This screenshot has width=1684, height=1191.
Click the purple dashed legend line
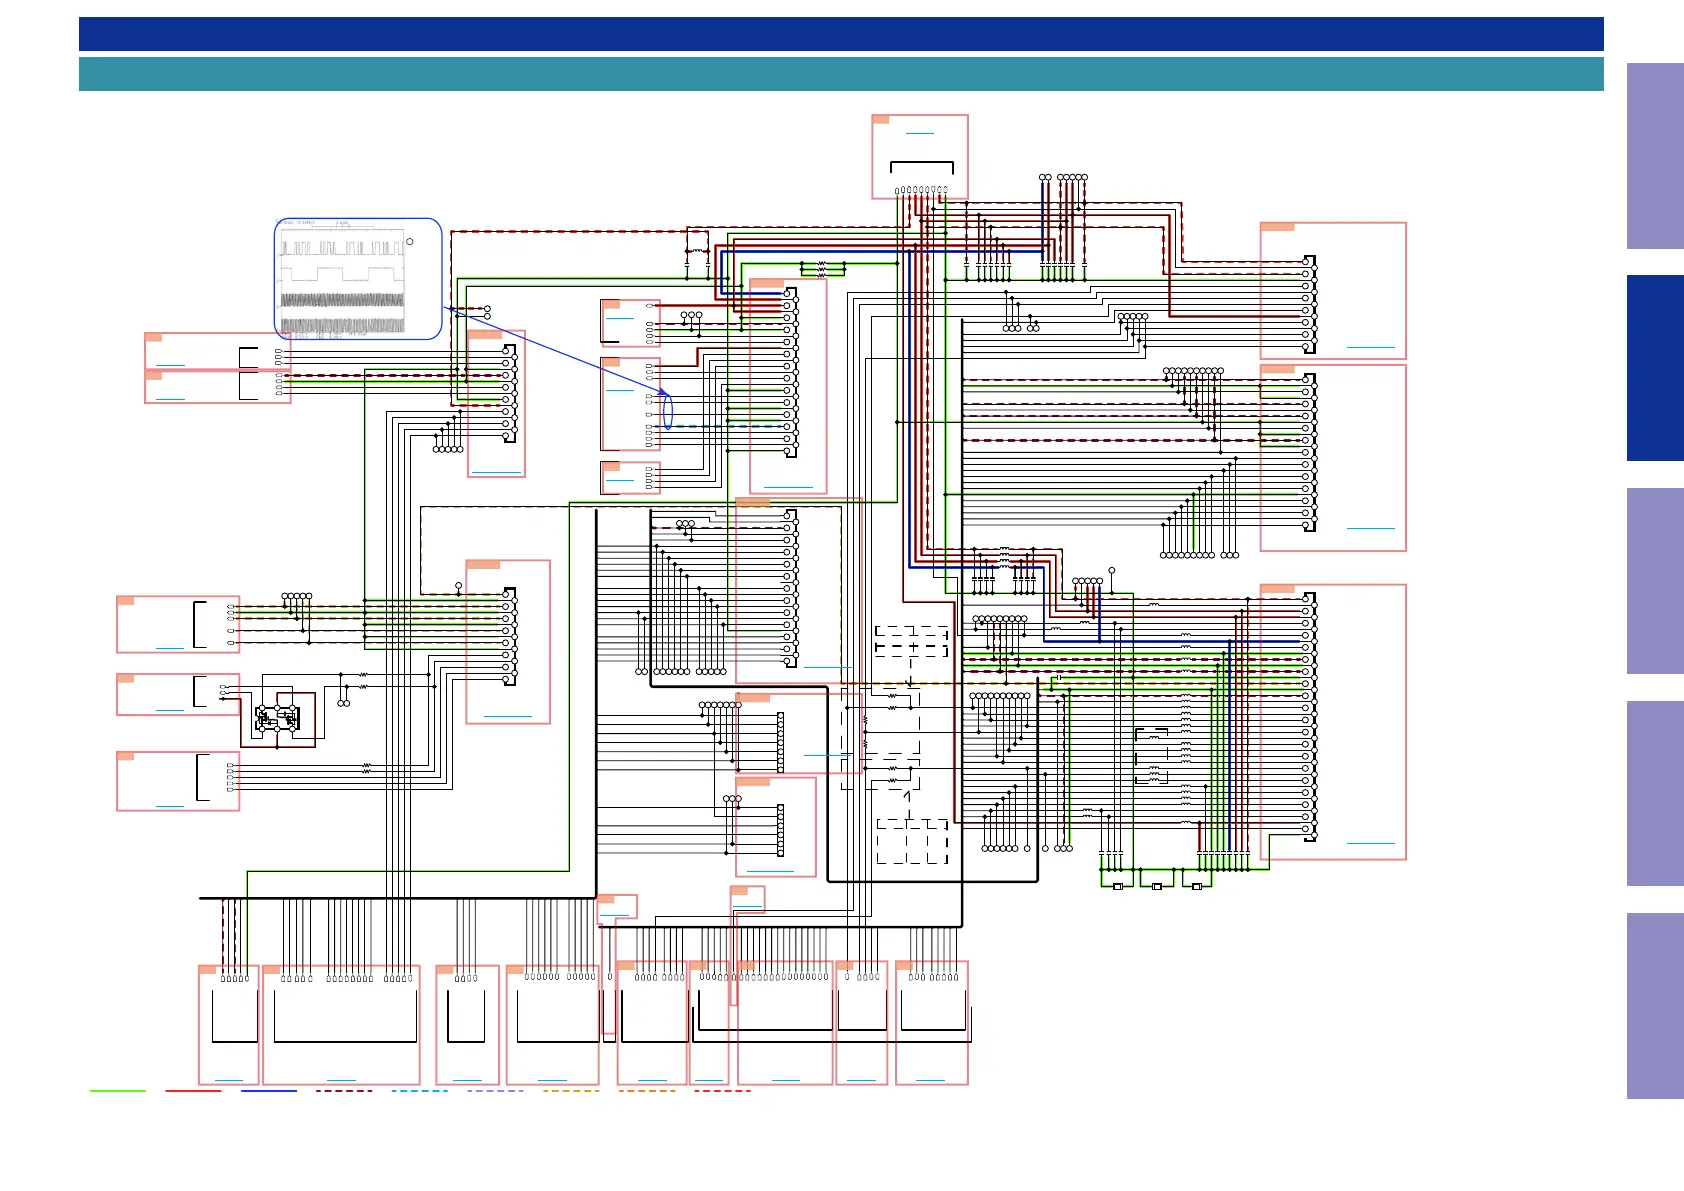[x=495, y=1091]
